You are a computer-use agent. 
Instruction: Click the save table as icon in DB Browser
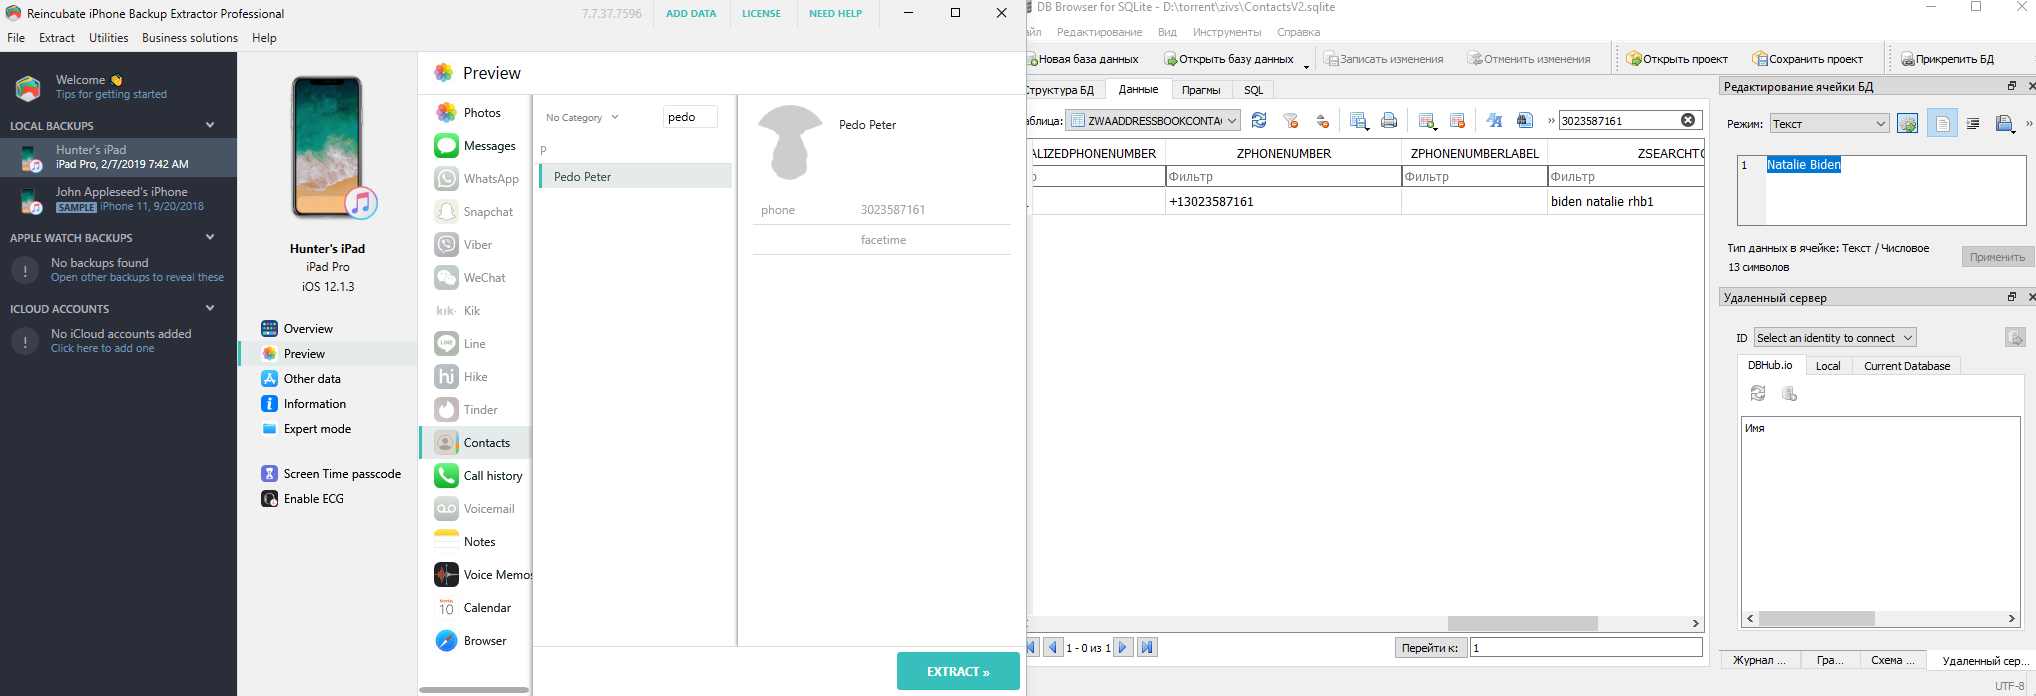1359,120
